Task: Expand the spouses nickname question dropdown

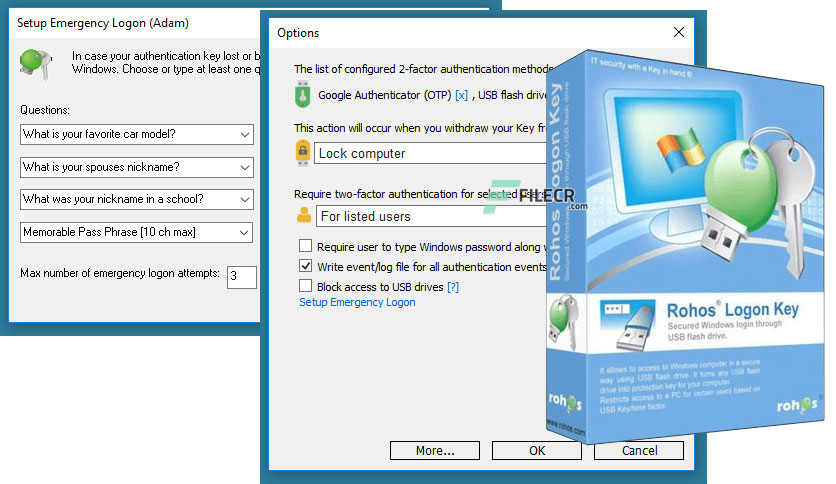Action: [245, 167]
